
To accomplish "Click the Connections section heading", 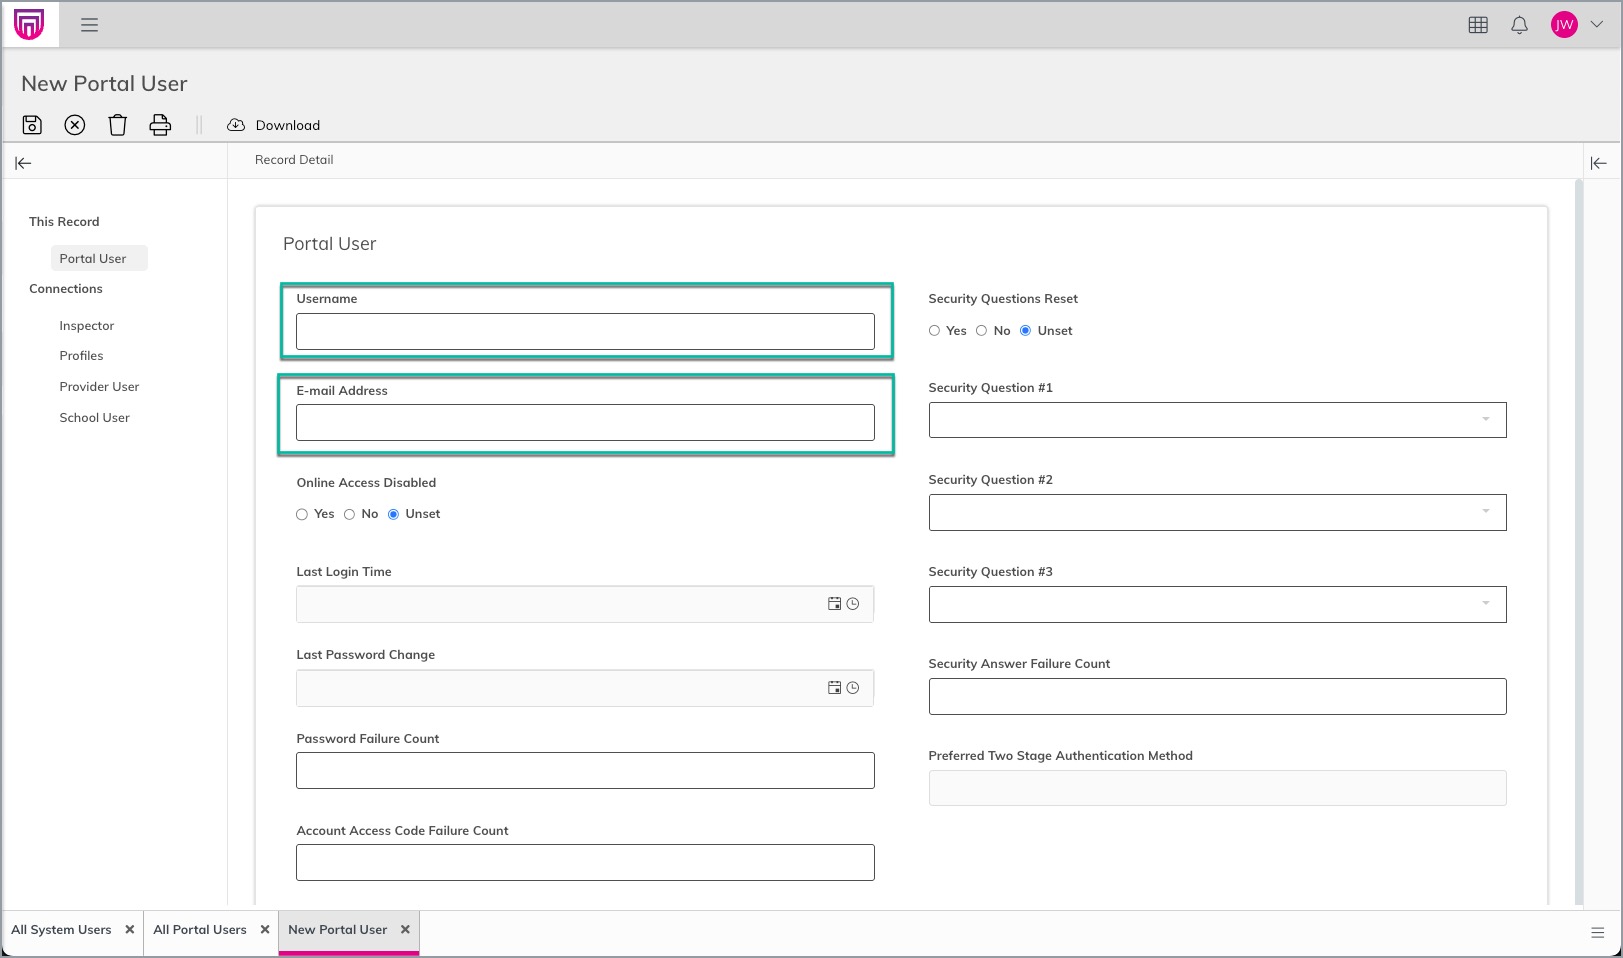I will (x=66, y=289).
